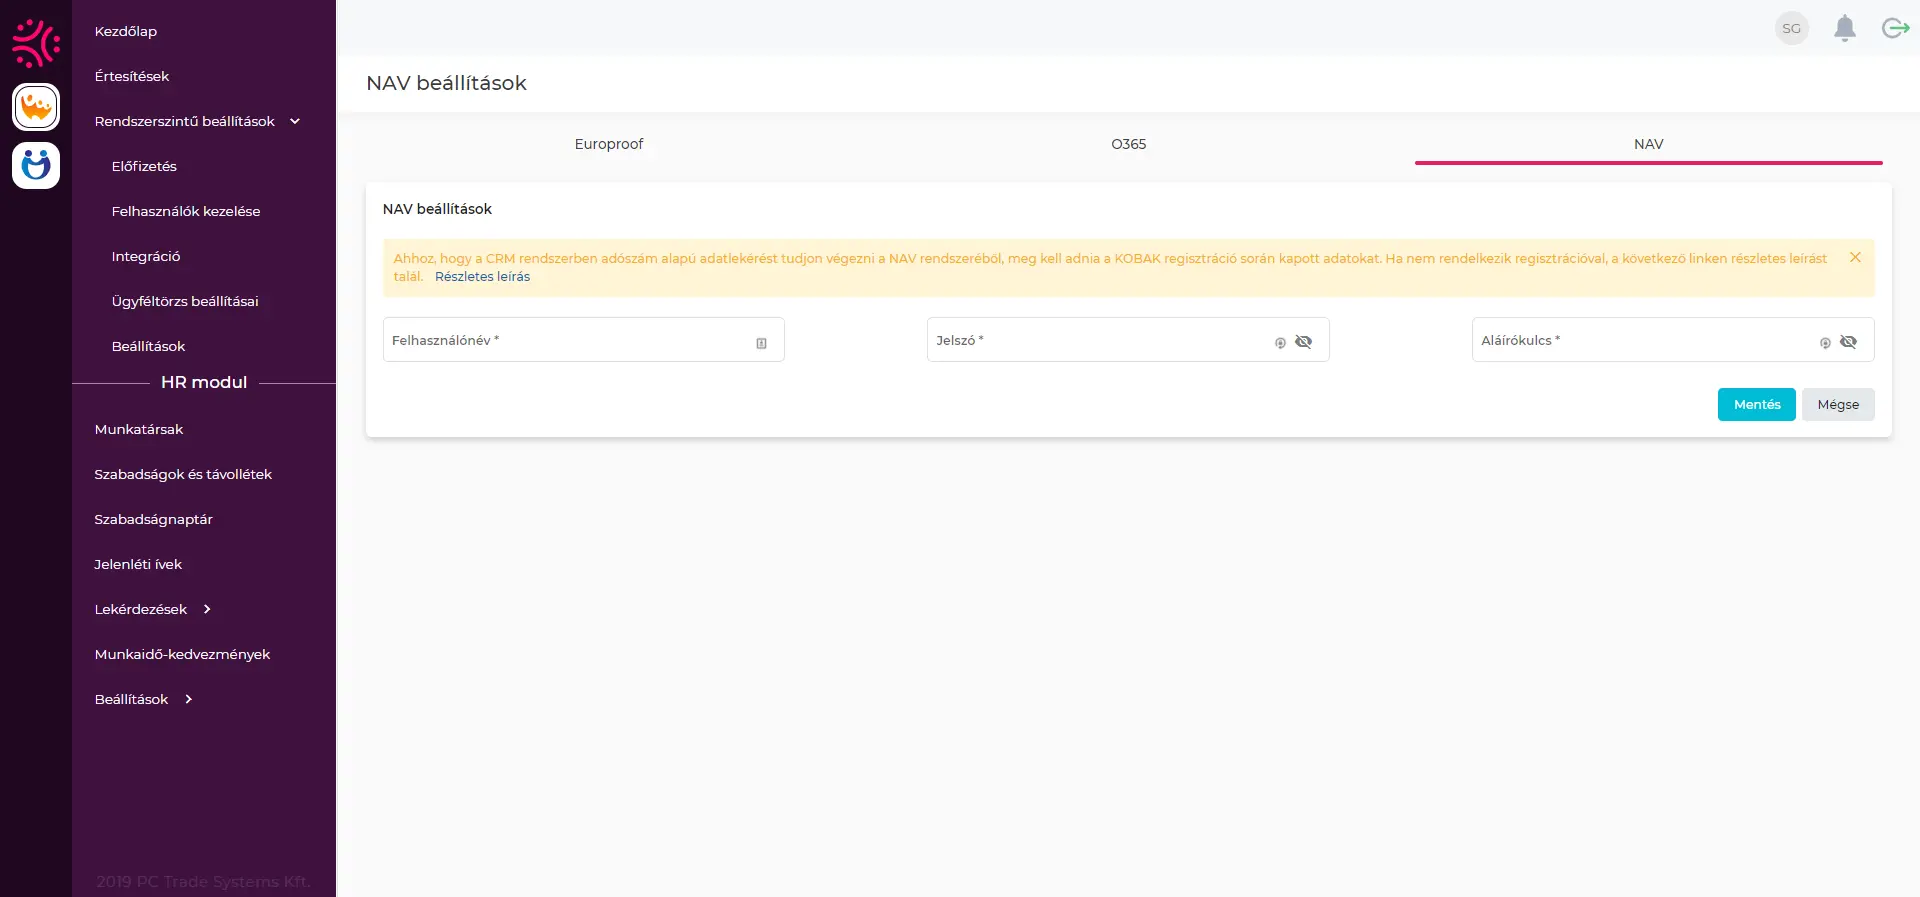Open the SG user avatar
1920x897 pixels.
pos(1791,28)
